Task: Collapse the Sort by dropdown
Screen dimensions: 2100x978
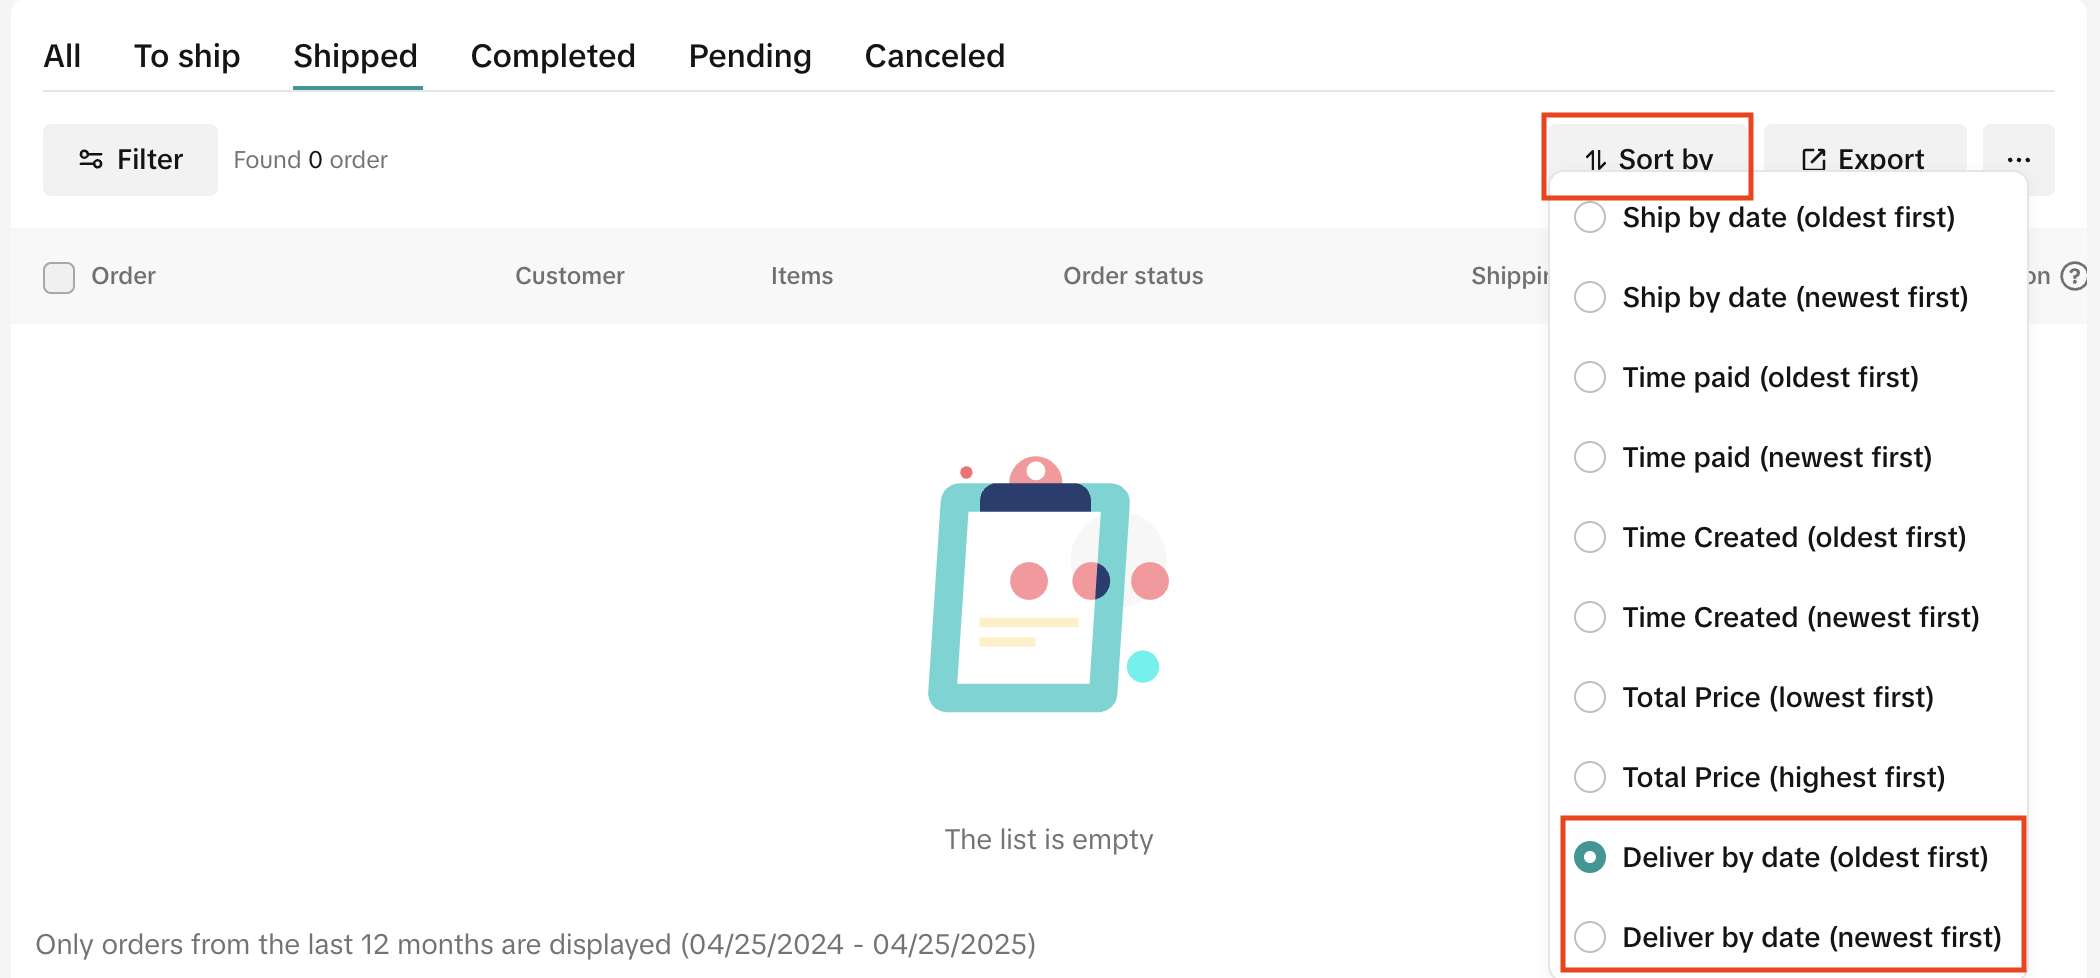Action: pyautogui.click(x=1648, y=158)
